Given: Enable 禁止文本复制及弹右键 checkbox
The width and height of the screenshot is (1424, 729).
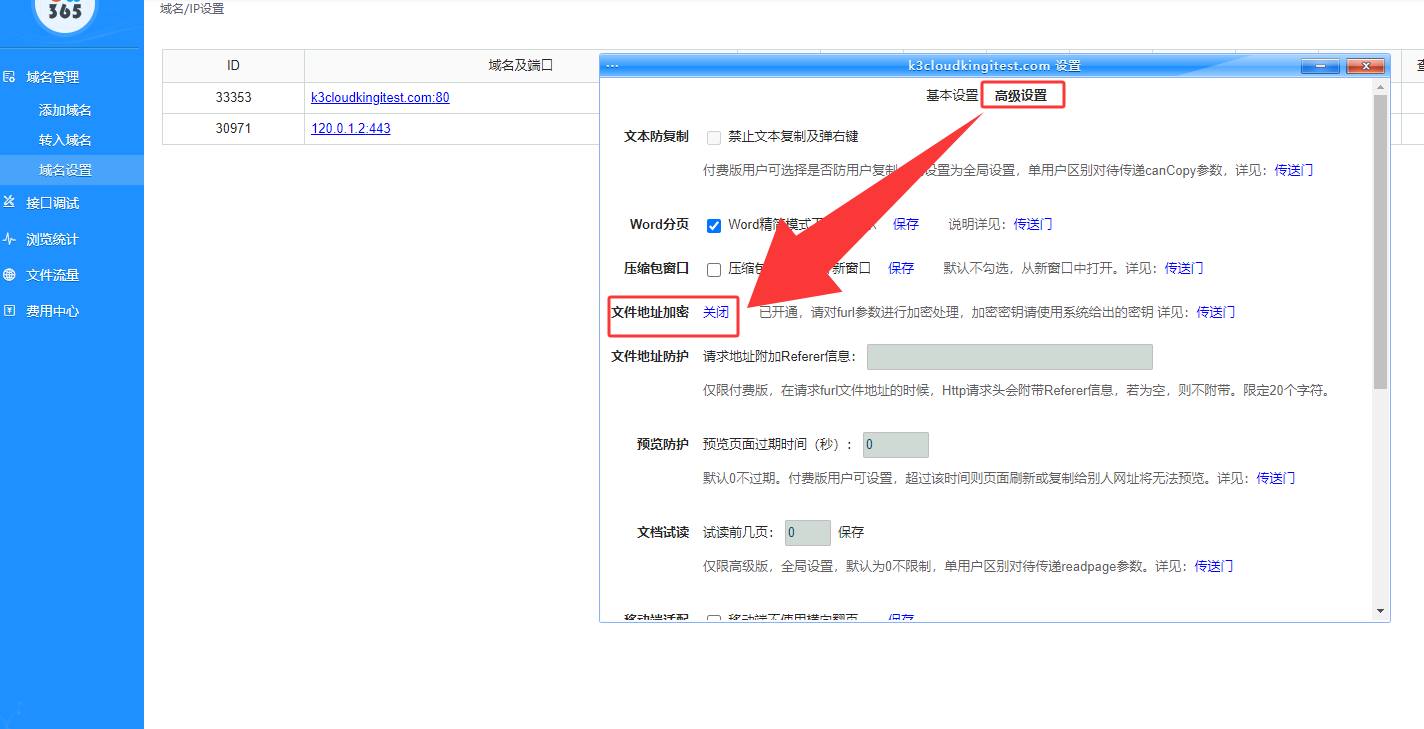Looking at the screenshot, I should pos(714,137).
